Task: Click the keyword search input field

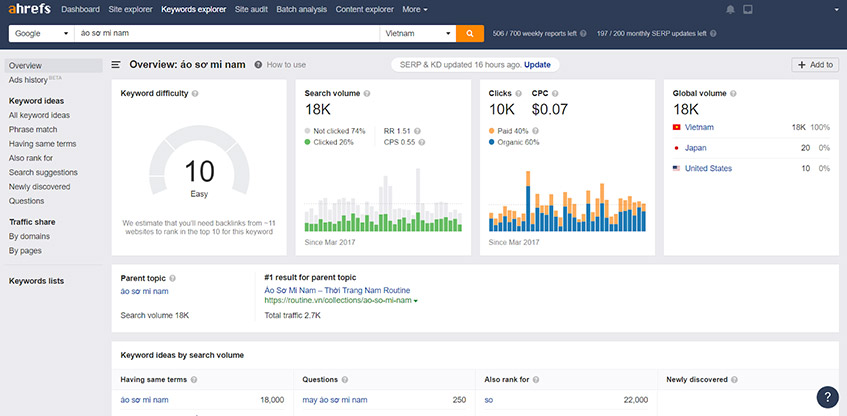Action: (227, 33)
